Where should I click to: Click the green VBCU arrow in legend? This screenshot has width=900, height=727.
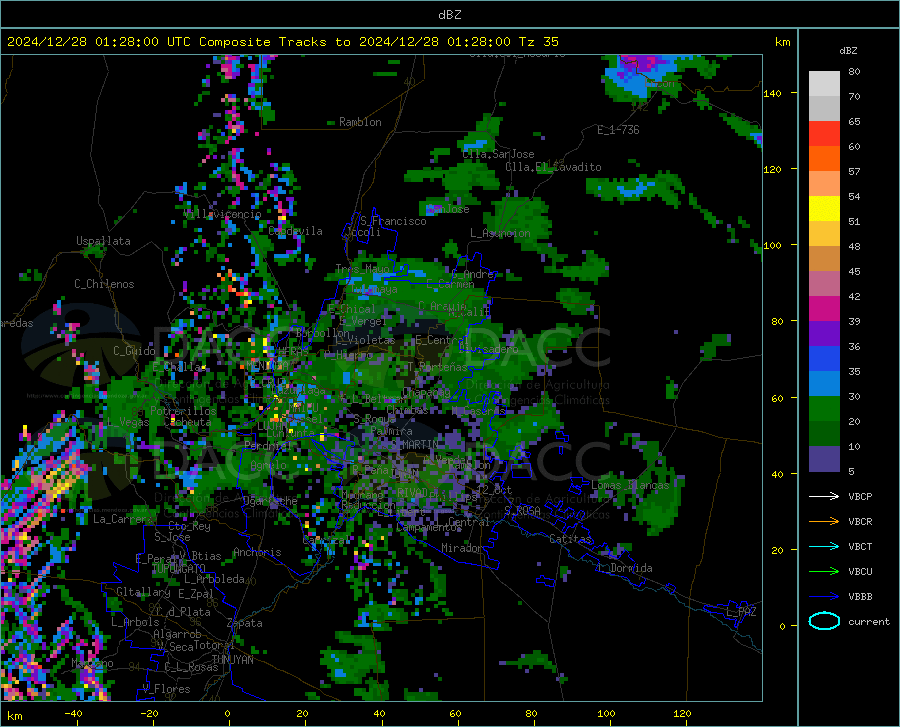point(824,572)
